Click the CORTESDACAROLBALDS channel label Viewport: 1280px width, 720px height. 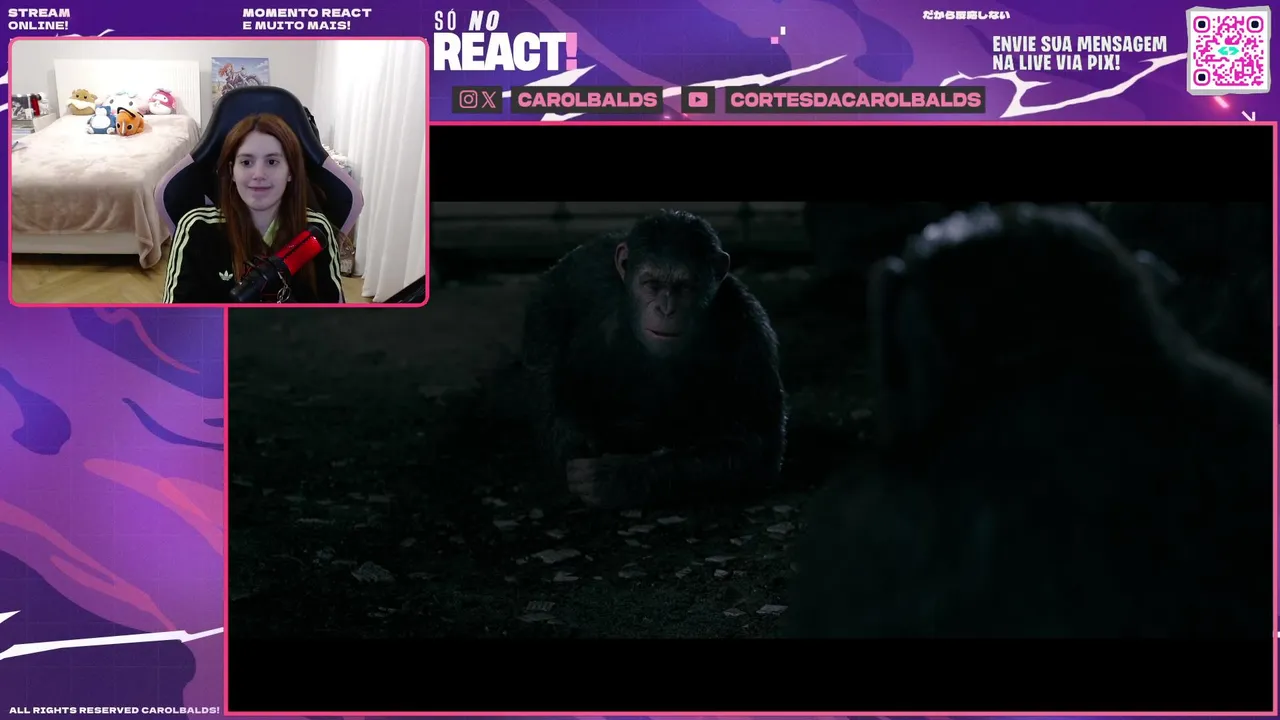[855, 99]
